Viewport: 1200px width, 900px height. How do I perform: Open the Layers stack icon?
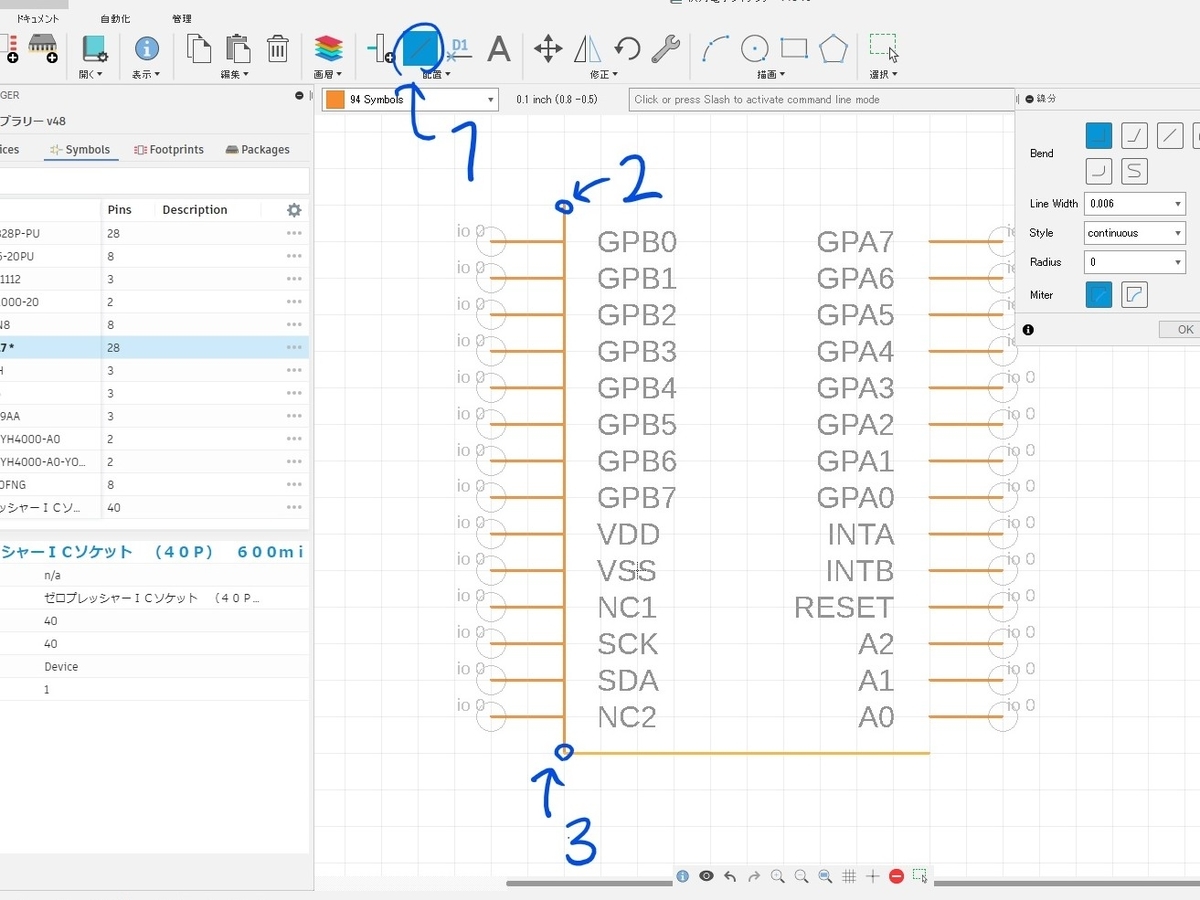(x=328, y=48)
